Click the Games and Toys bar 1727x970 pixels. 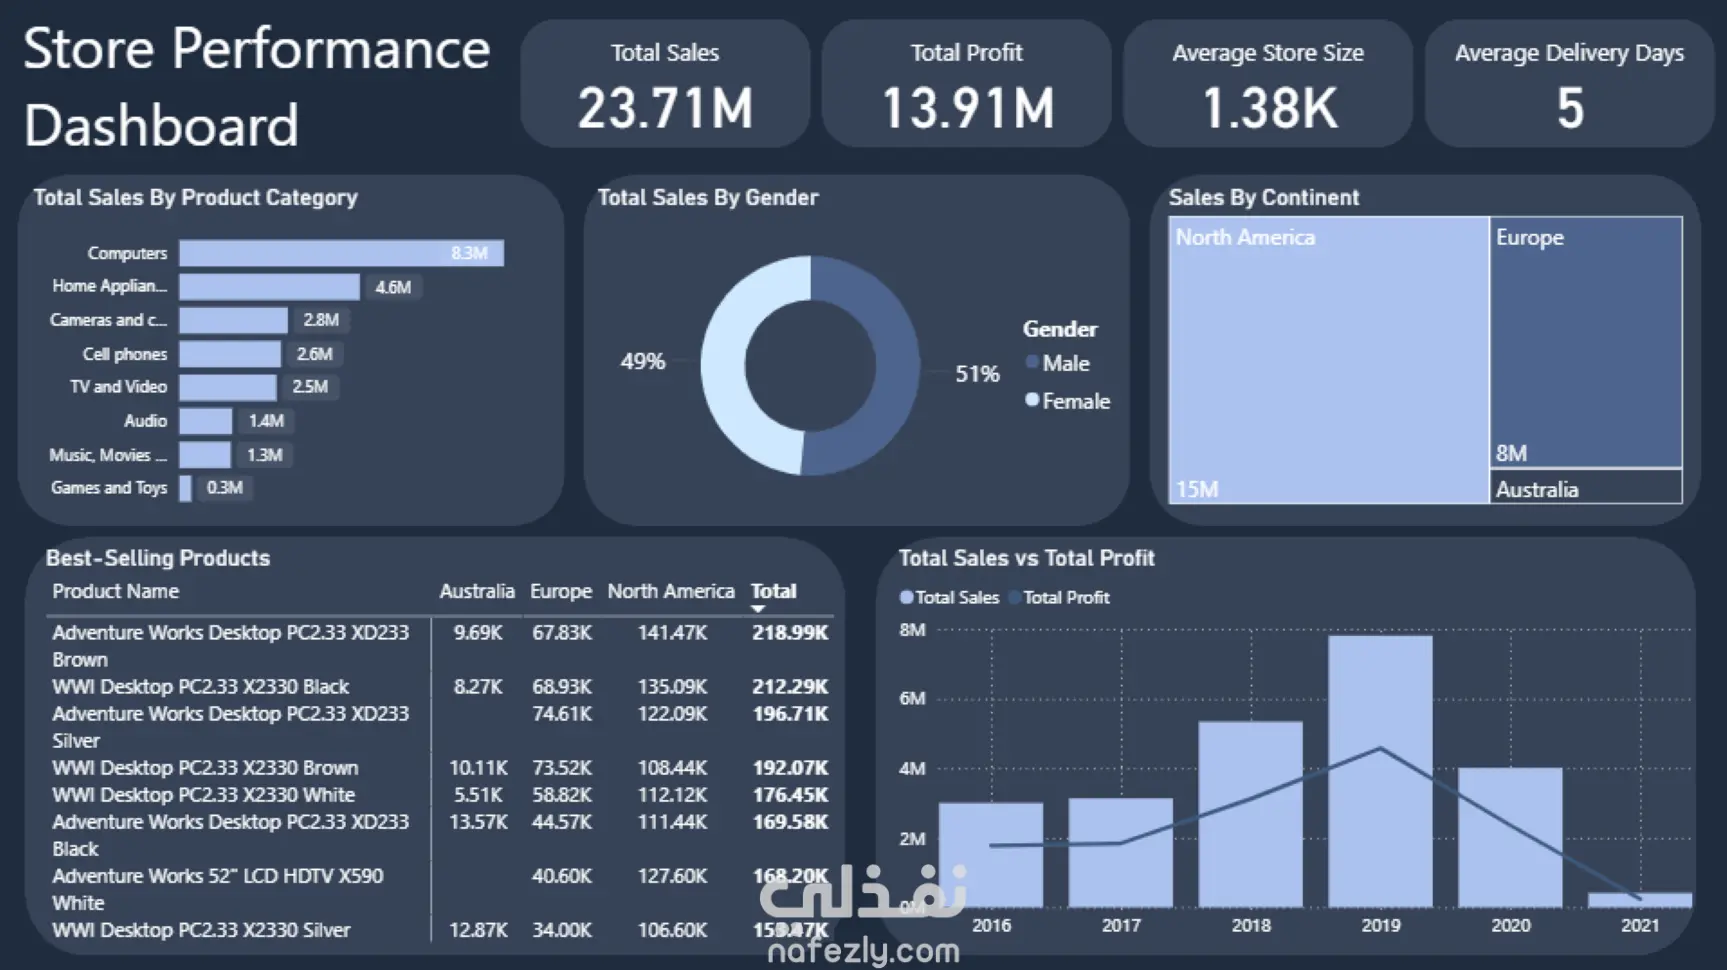pyautogui.click(x=185, y=488)
